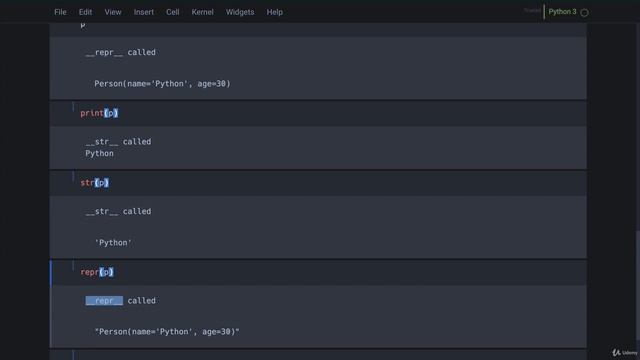Click the kernel idle status circle
The image size is (640, 360).
584,13
